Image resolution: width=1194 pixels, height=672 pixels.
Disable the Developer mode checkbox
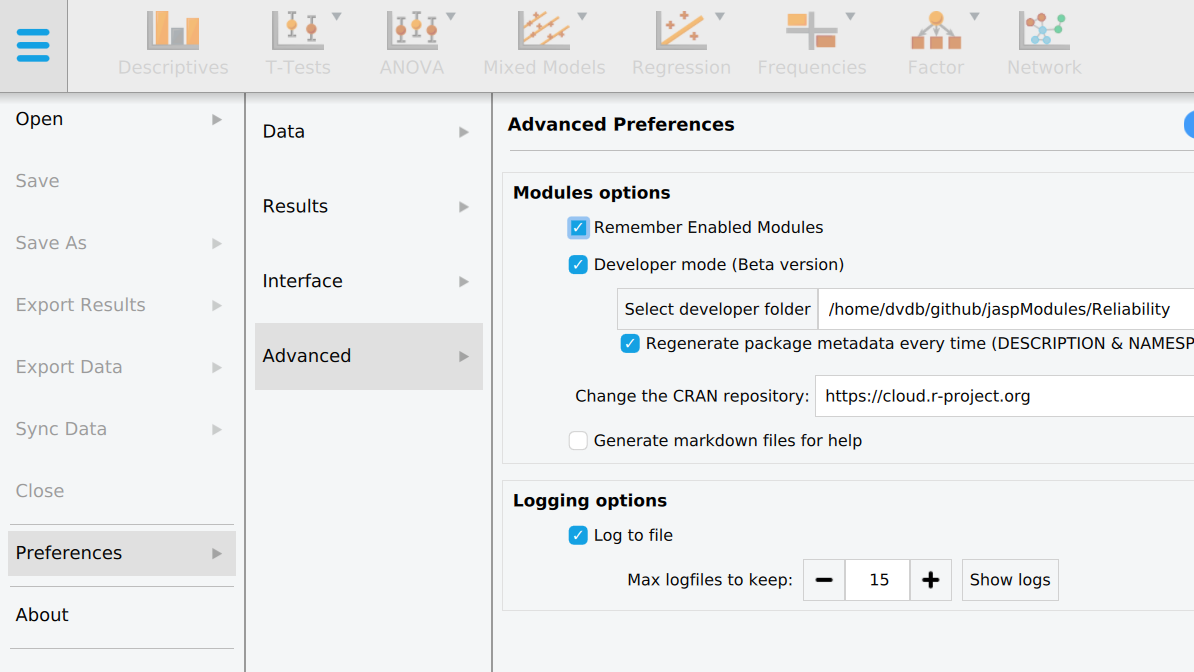(x=578, y=265)
